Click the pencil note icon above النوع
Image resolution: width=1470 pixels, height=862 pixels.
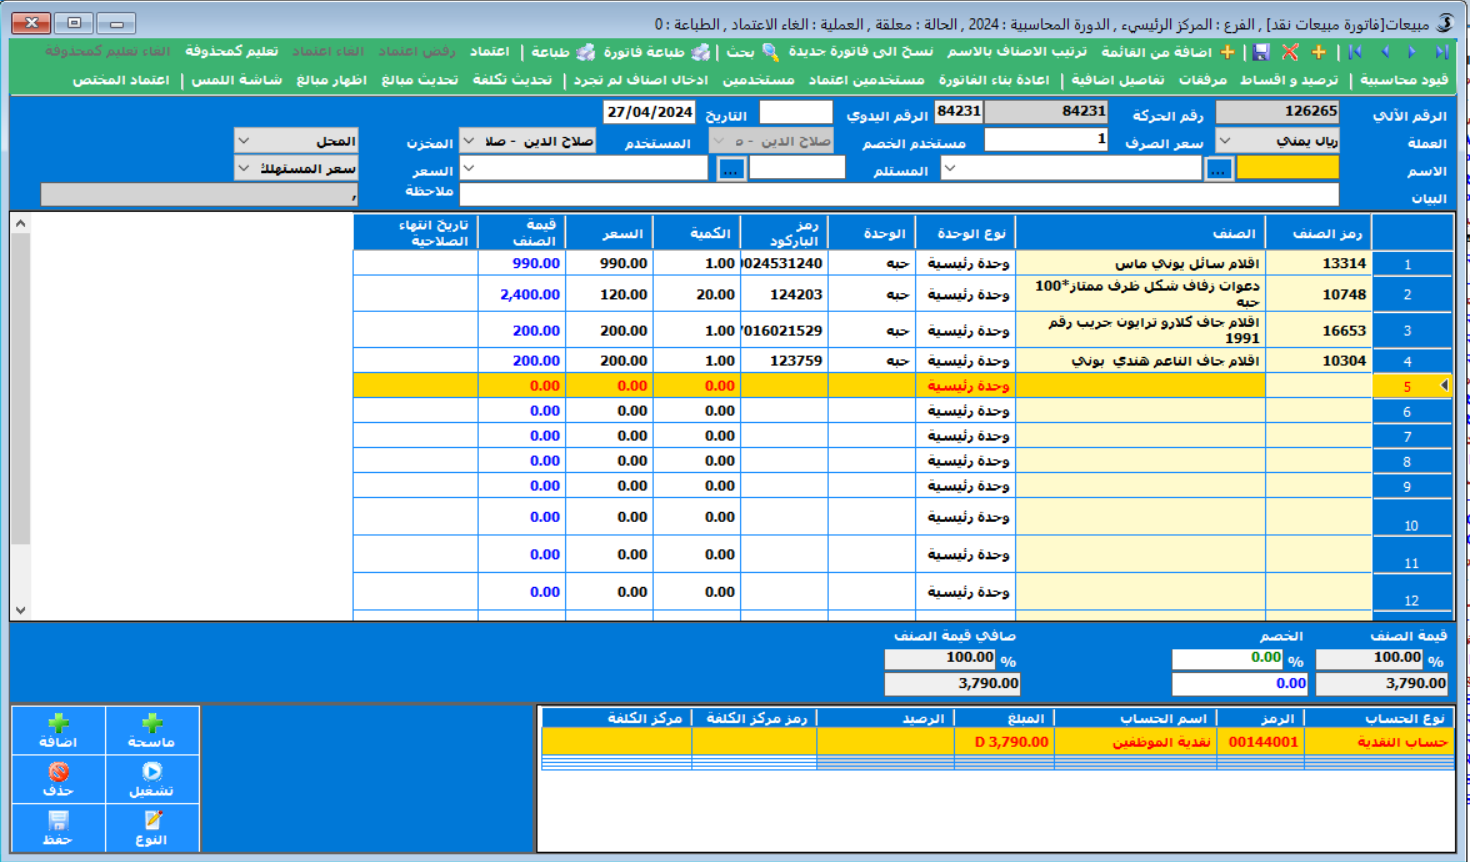152,820
